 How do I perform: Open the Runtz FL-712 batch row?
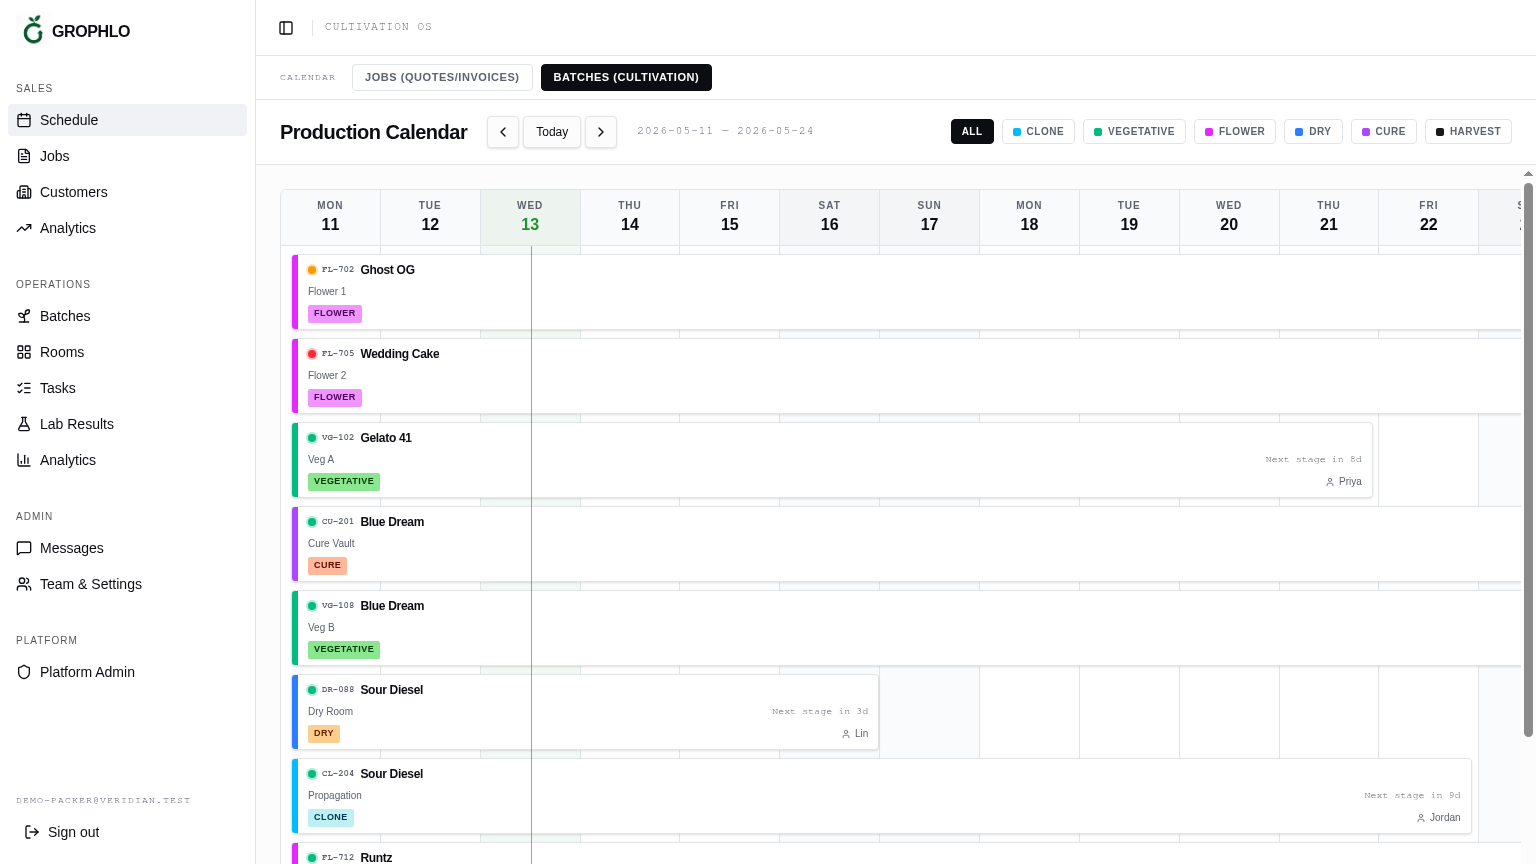(x=906, y=853)
